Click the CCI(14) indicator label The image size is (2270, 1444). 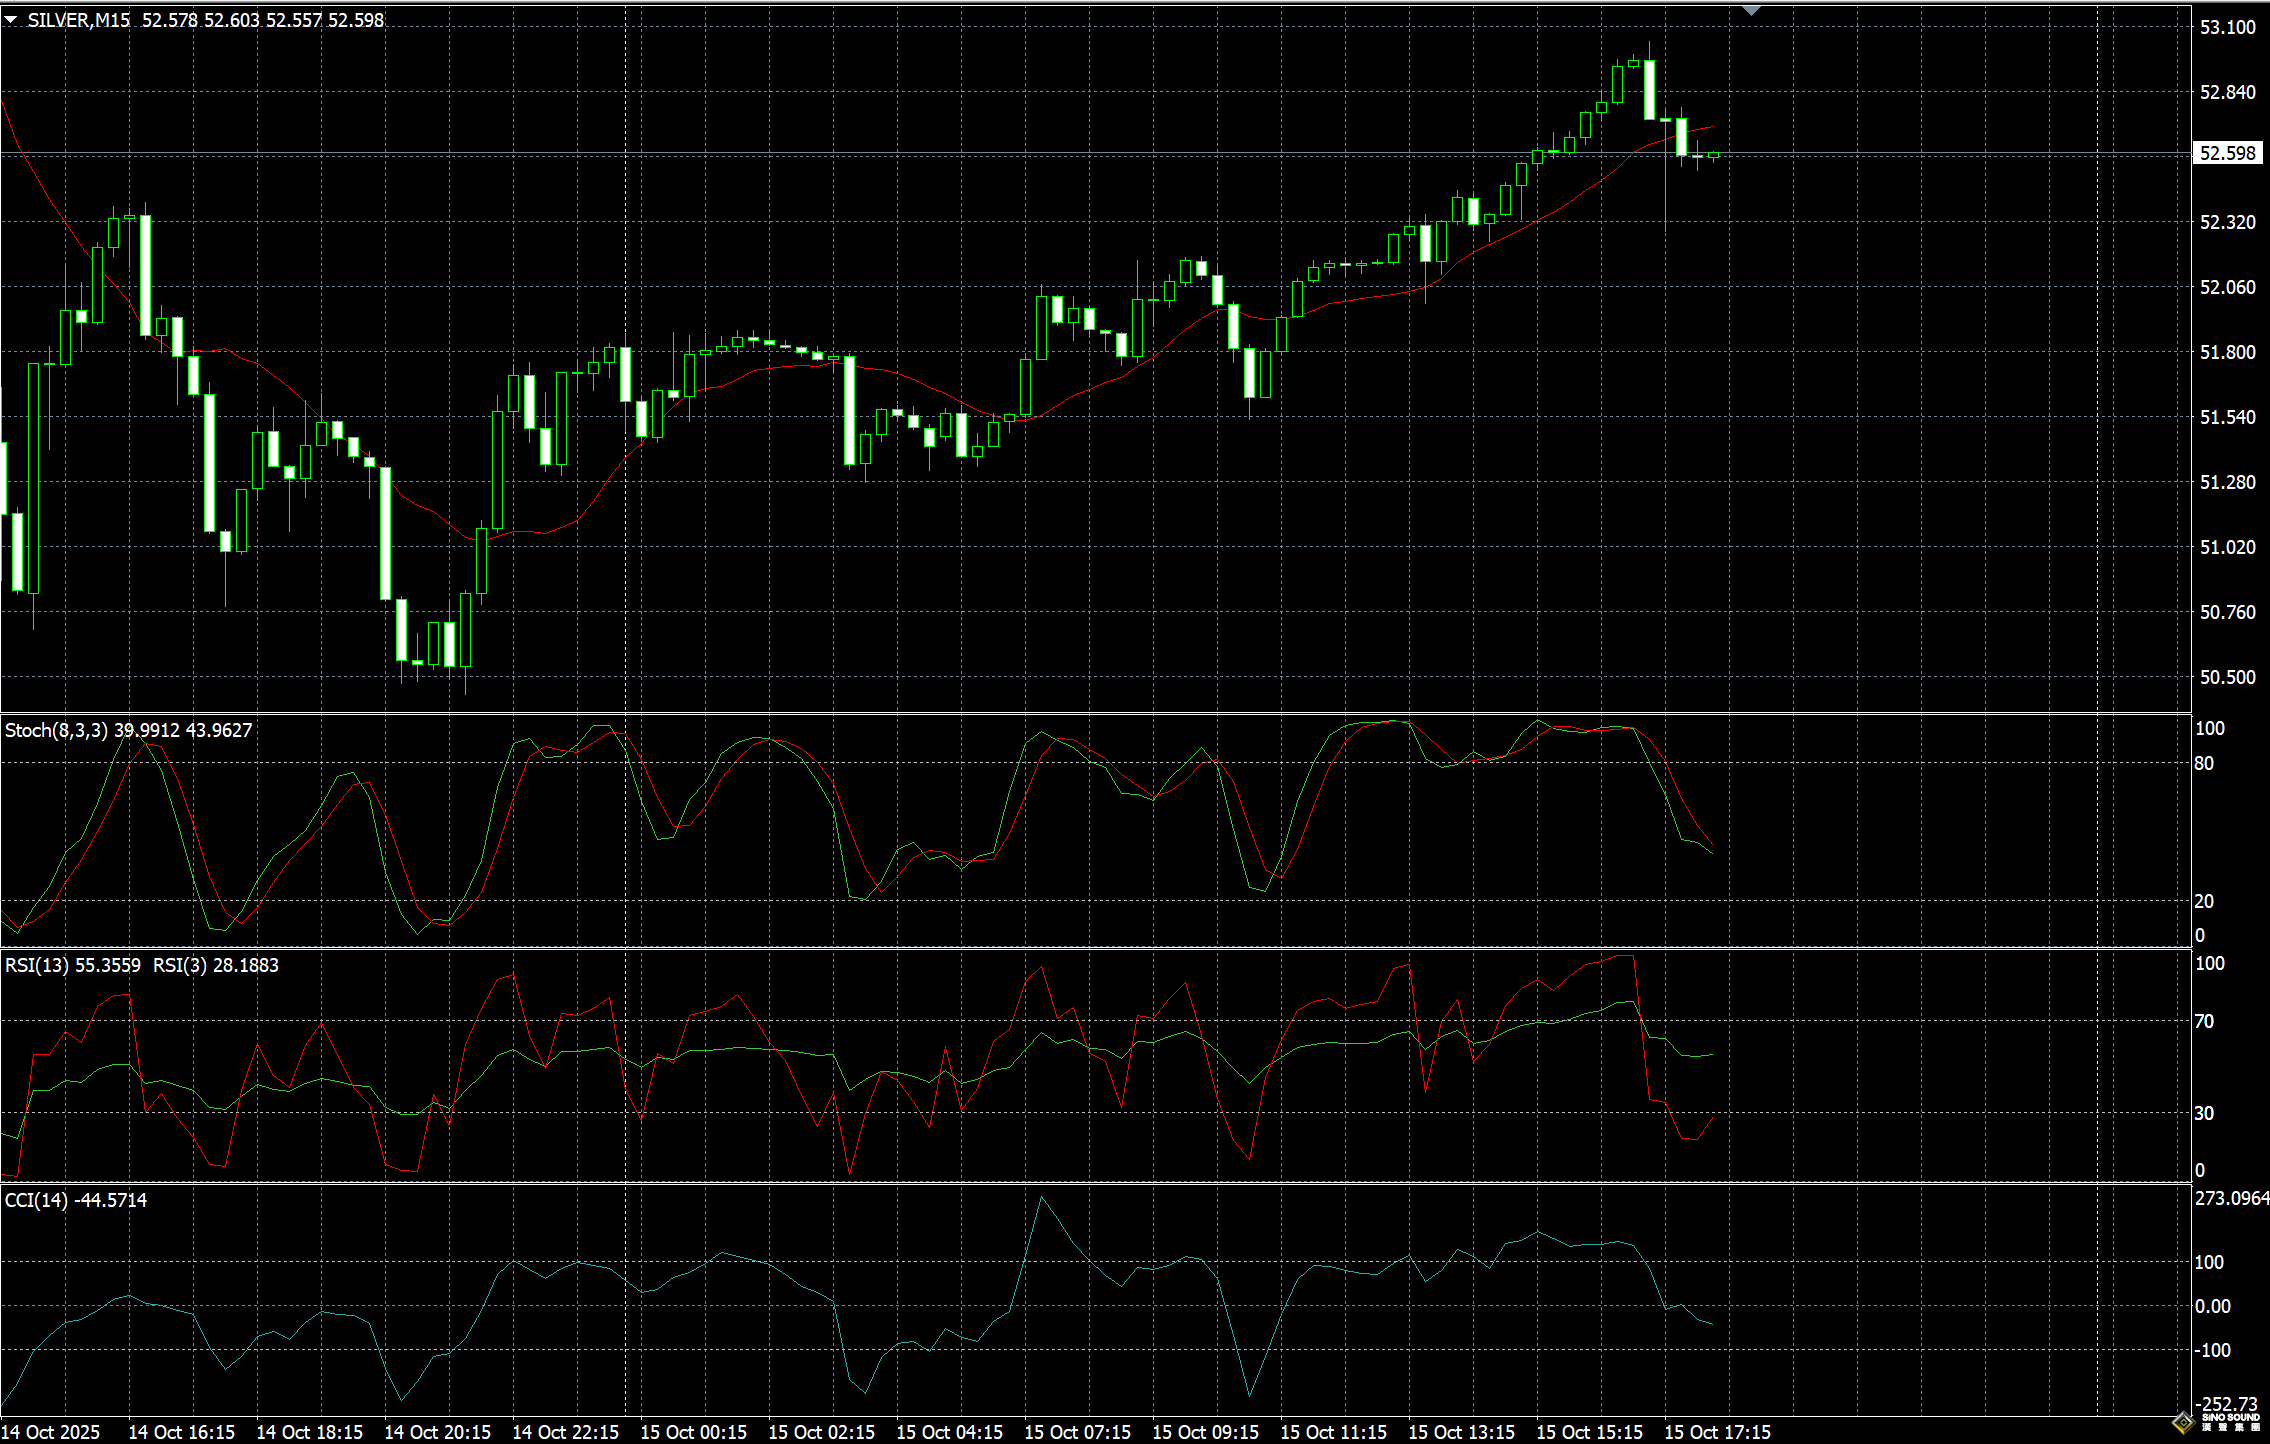coord(38,1200)
